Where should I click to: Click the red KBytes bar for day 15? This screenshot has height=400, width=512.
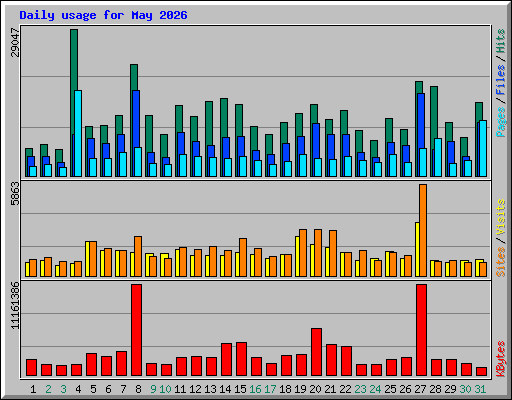241,359
